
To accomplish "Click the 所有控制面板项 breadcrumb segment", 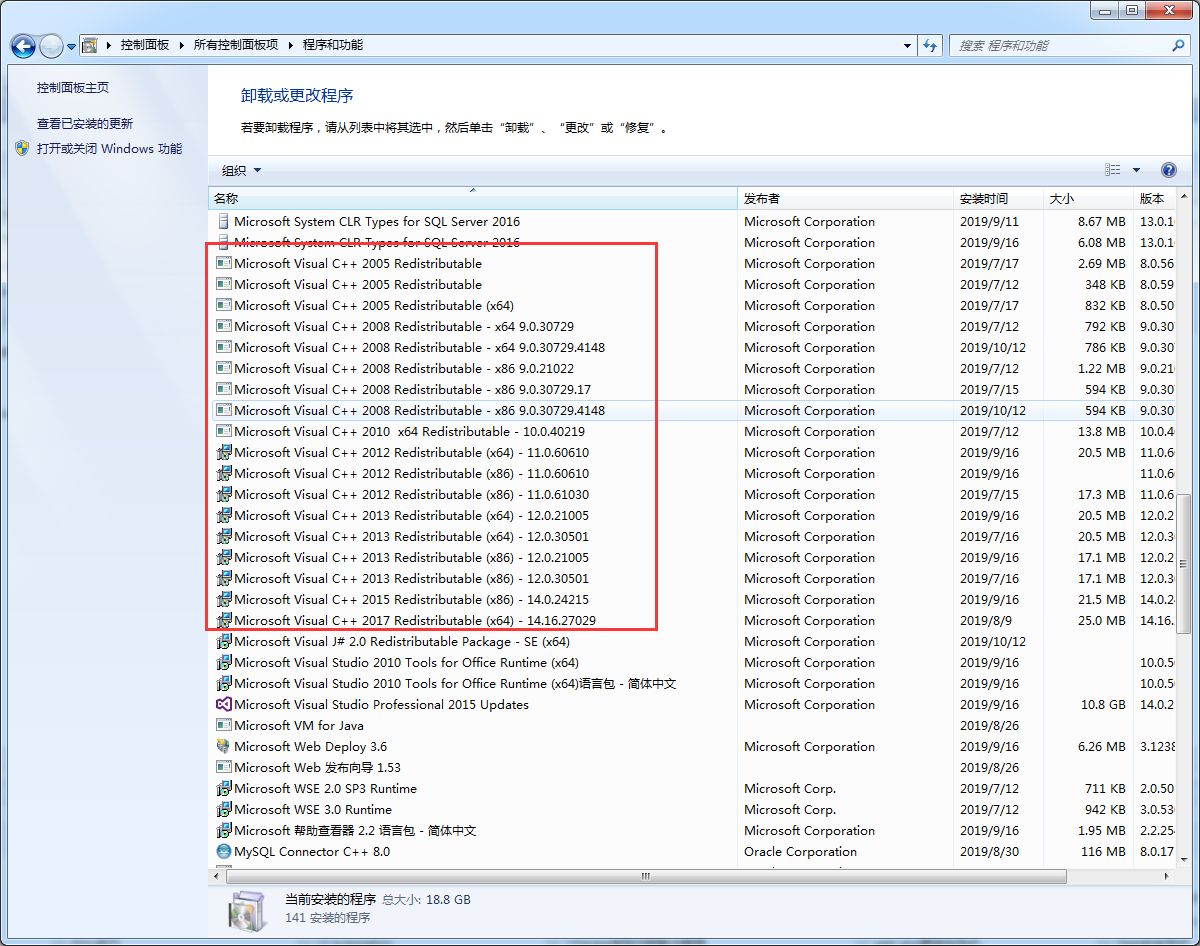I will pyautogui.click(x=235, y=46).
